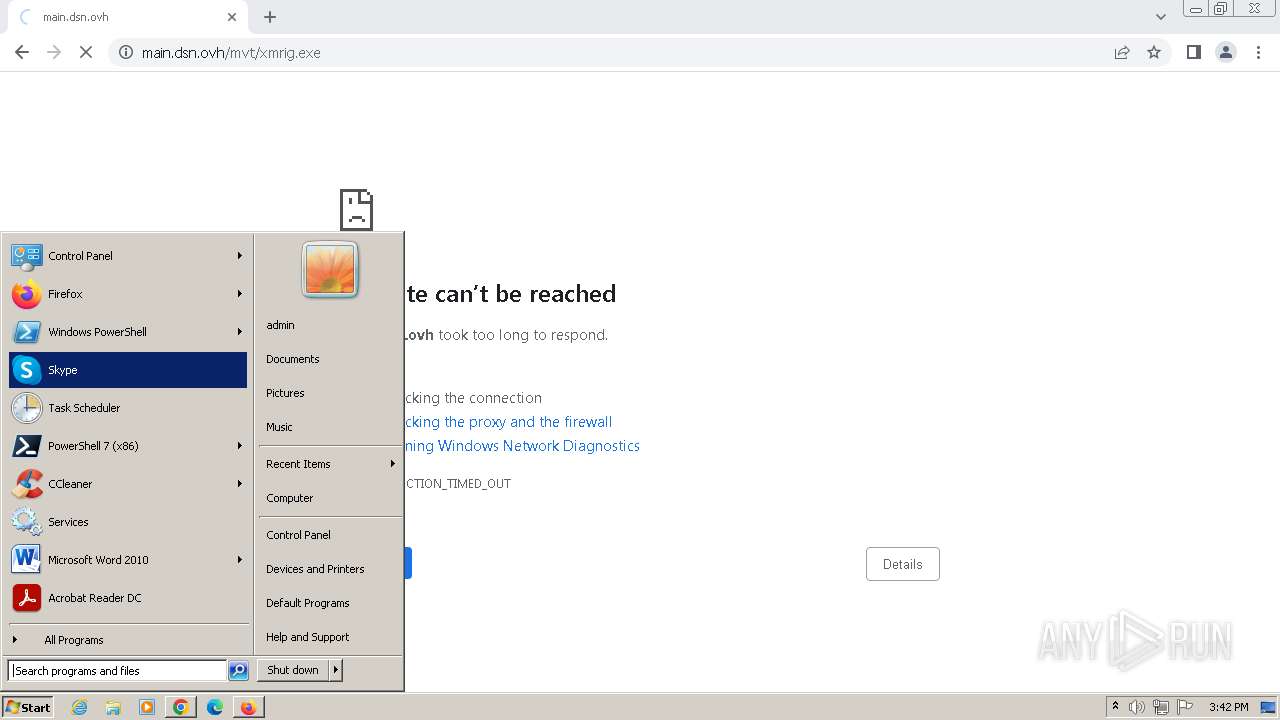Open Acrobat Reader DC

128,598
